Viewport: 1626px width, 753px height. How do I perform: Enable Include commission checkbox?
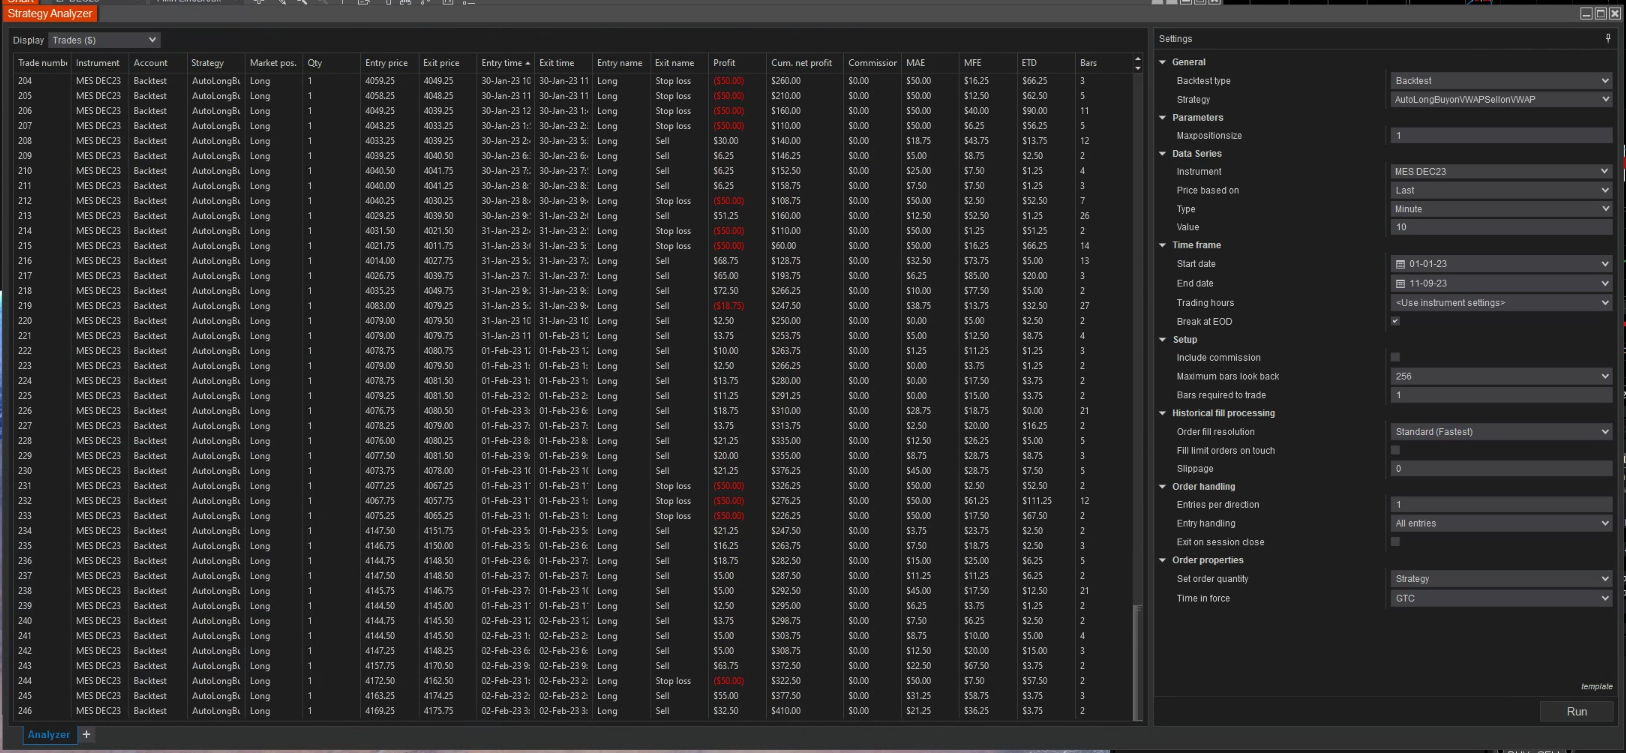pyautogui.click(x=1395, y=357)
